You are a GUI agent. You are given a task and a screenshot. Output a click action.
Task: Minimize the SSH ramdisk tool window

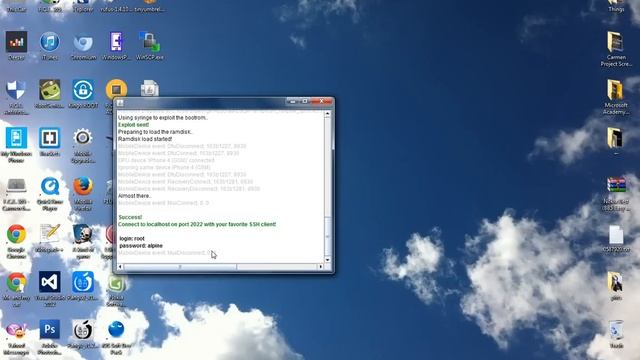[x=292, y=101]
